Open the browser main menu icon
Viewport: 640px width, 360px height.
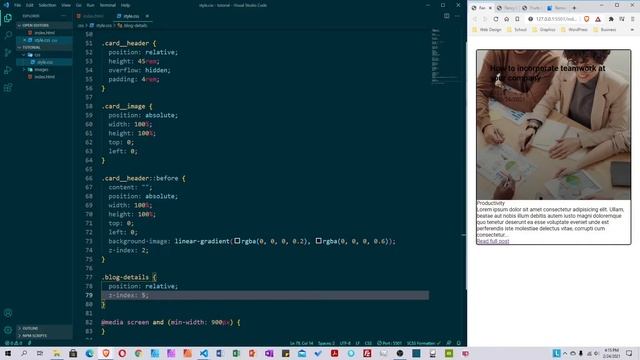pos(633,19)
